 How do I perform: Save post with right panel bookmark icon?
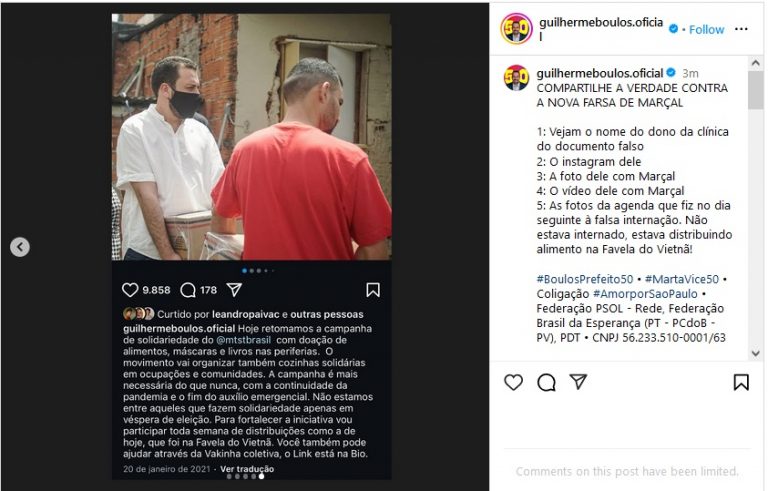pos(741,382)
